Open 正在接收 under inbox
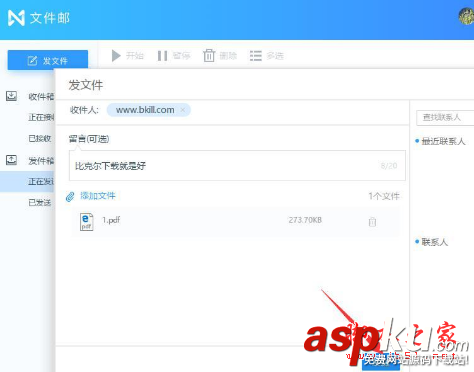This screenshot has height=372, width=474. (41, 117)
